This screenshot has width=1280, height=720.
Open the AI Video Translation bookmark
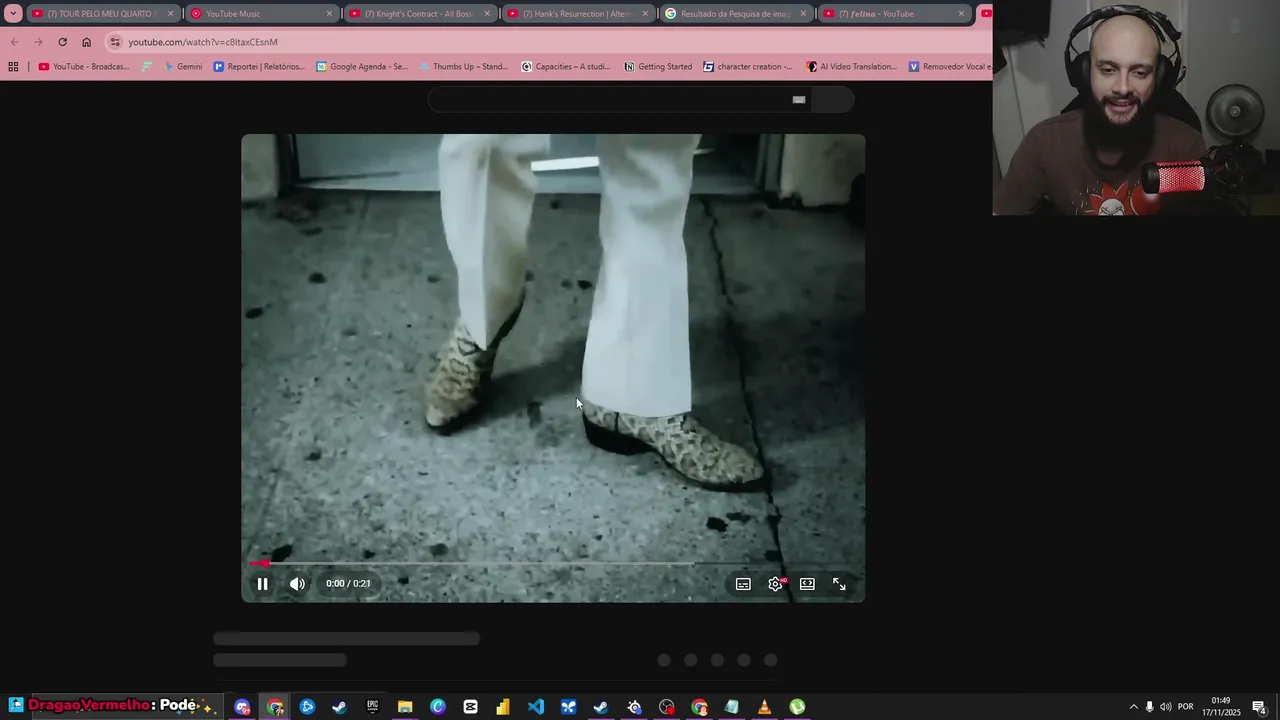click(x=851, y=67)
